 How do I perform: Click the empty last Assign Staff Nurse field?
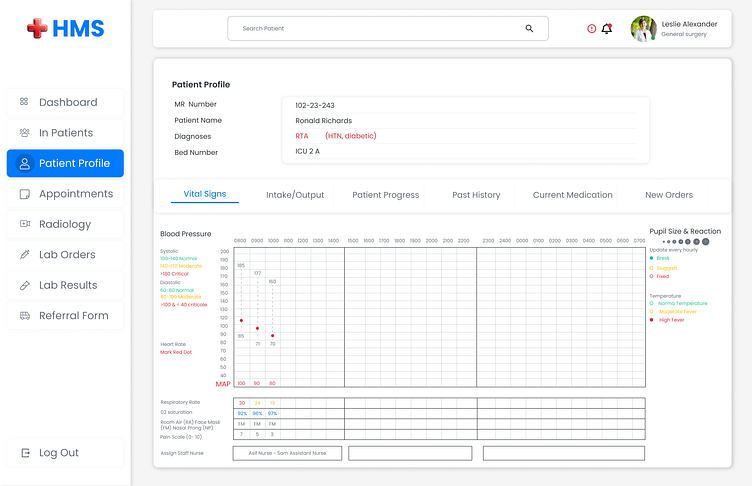click(564, 453)
